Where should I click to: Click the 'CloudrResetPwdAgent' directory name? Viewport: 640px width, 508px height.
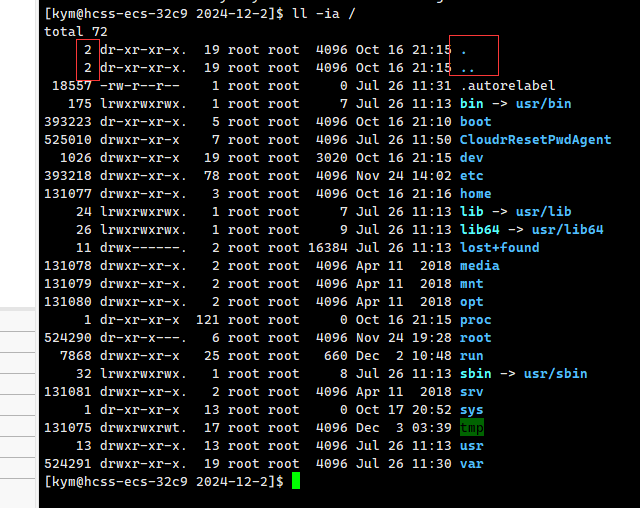pos(536,140)
